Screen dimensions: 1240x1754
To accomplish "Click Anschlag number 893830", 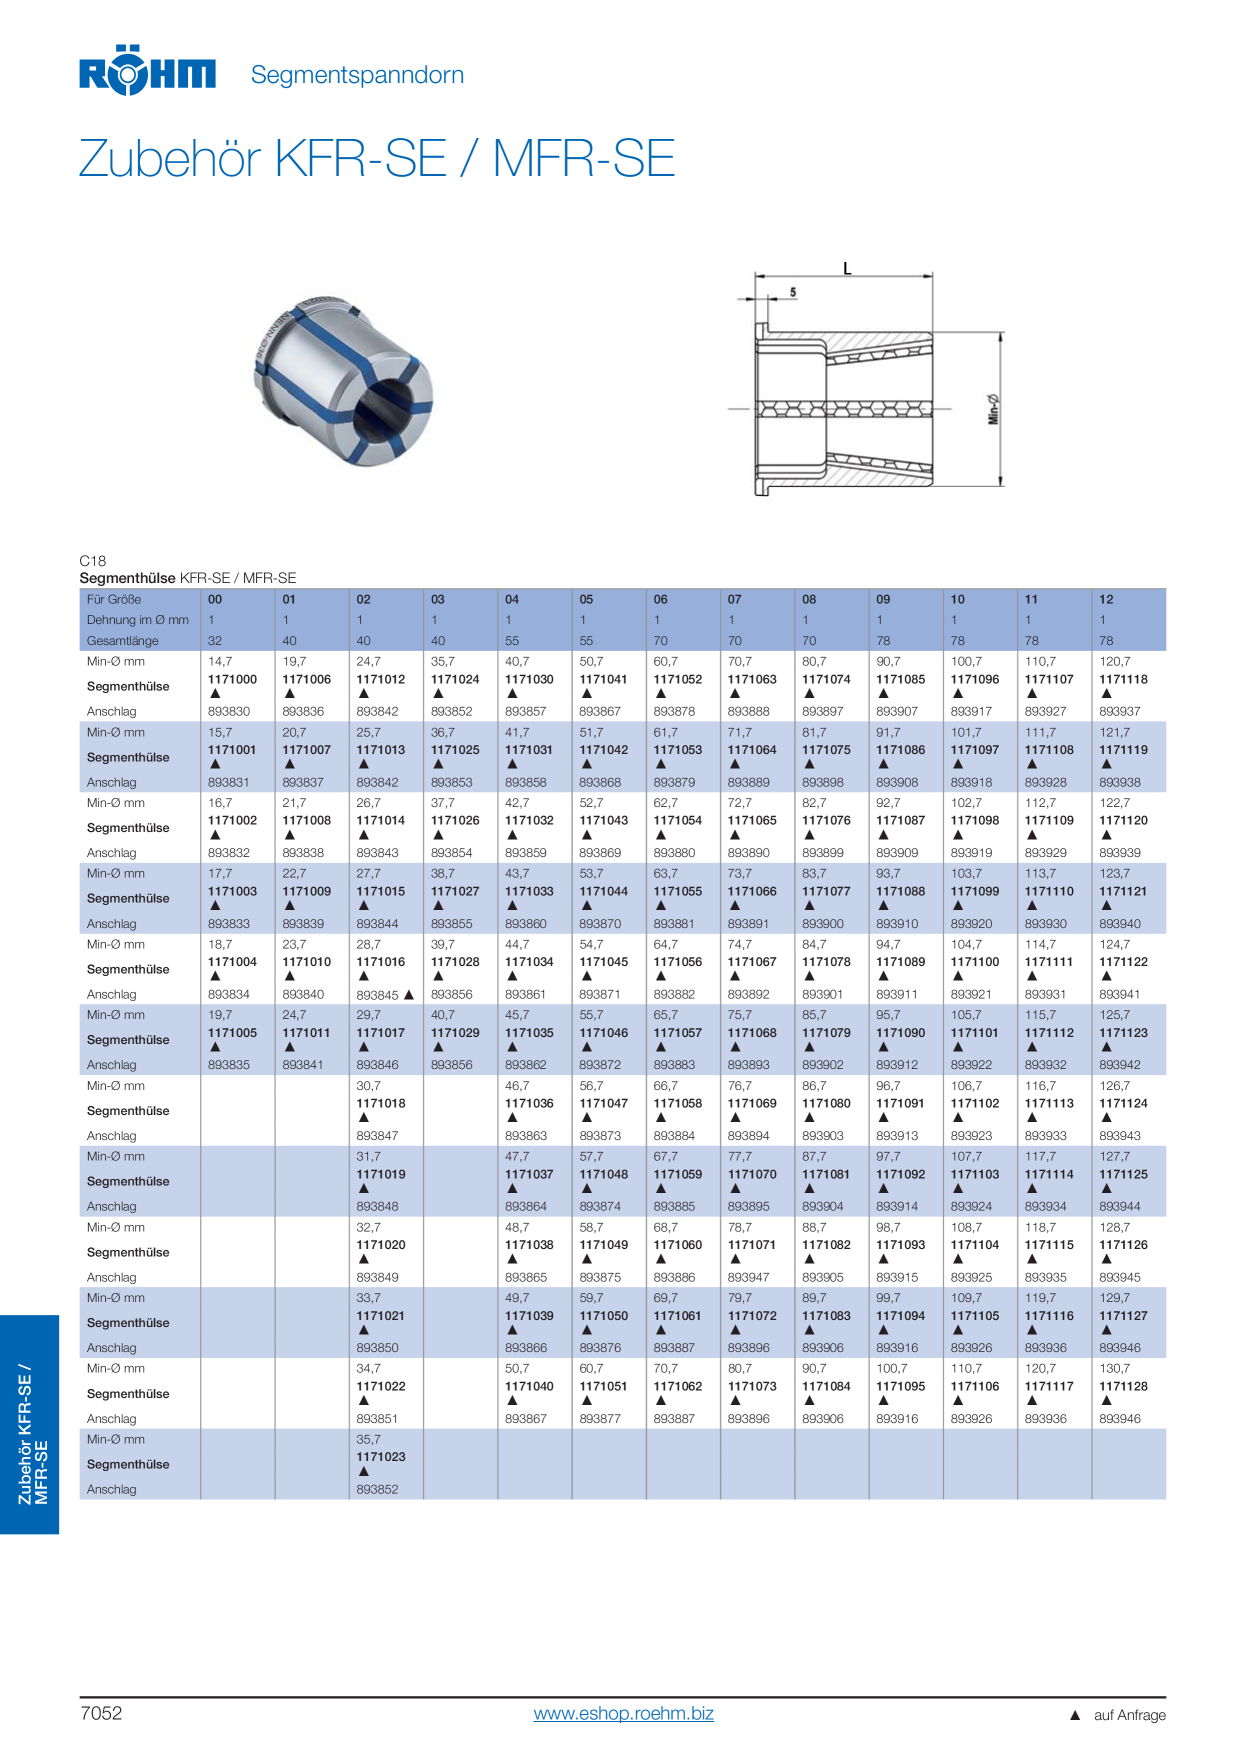I will pos(229,711).
